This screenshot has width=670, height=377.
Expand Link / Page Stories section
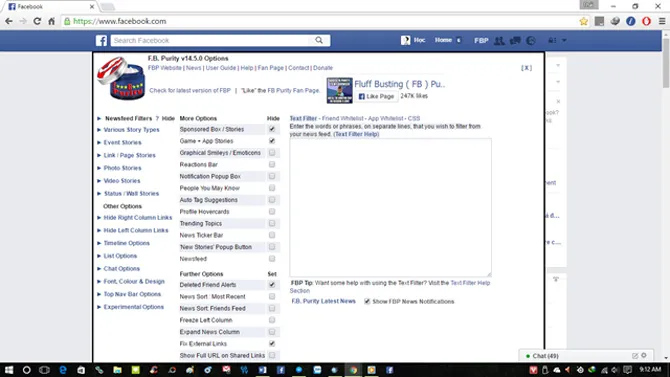129,155
